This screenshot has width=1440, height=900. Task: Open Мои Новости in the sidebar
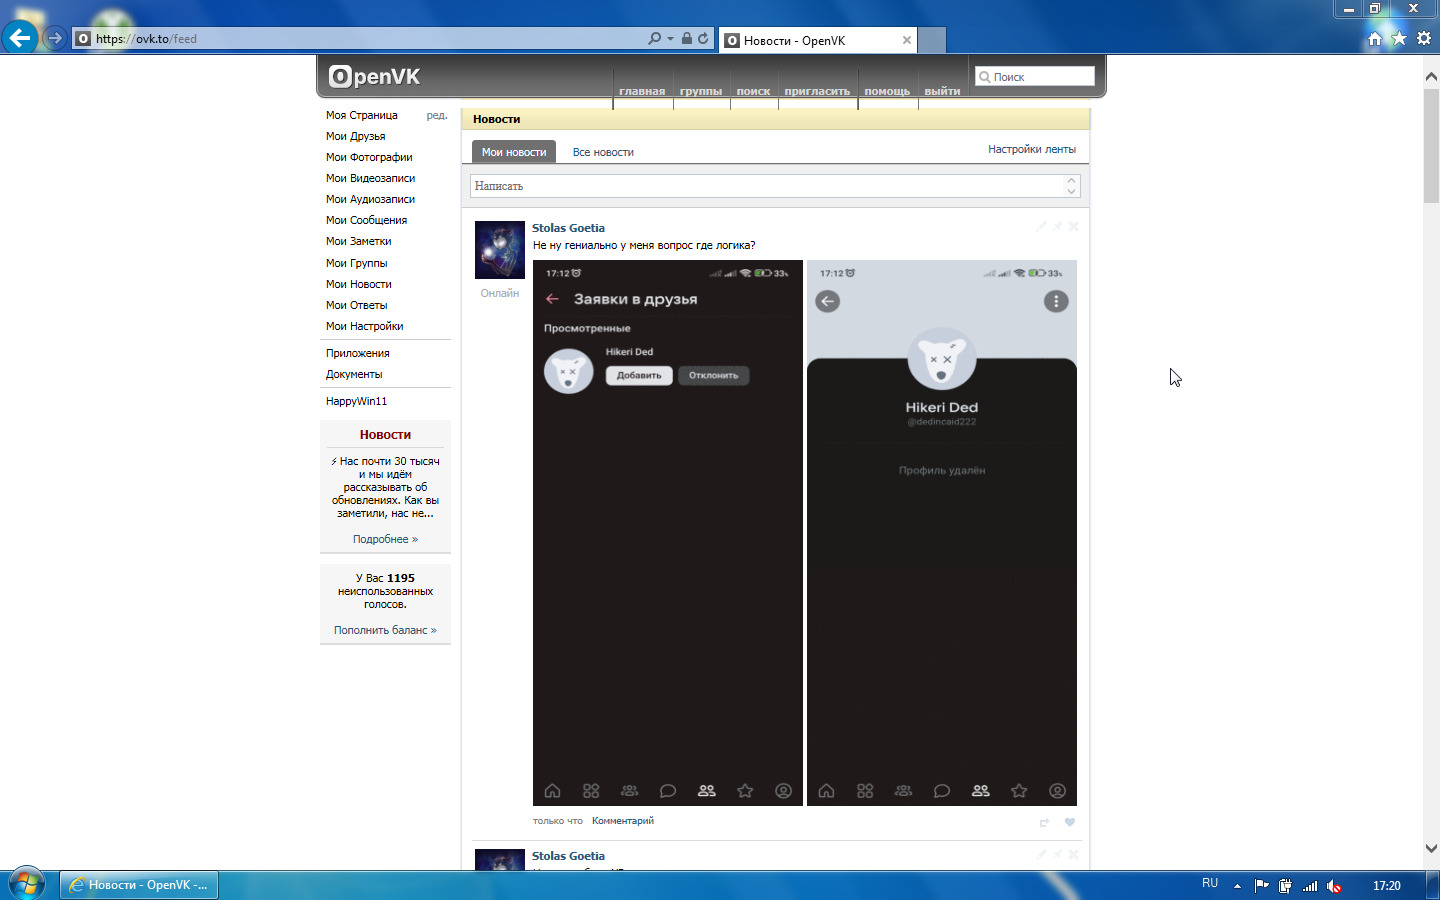click(x=358, y=284)
